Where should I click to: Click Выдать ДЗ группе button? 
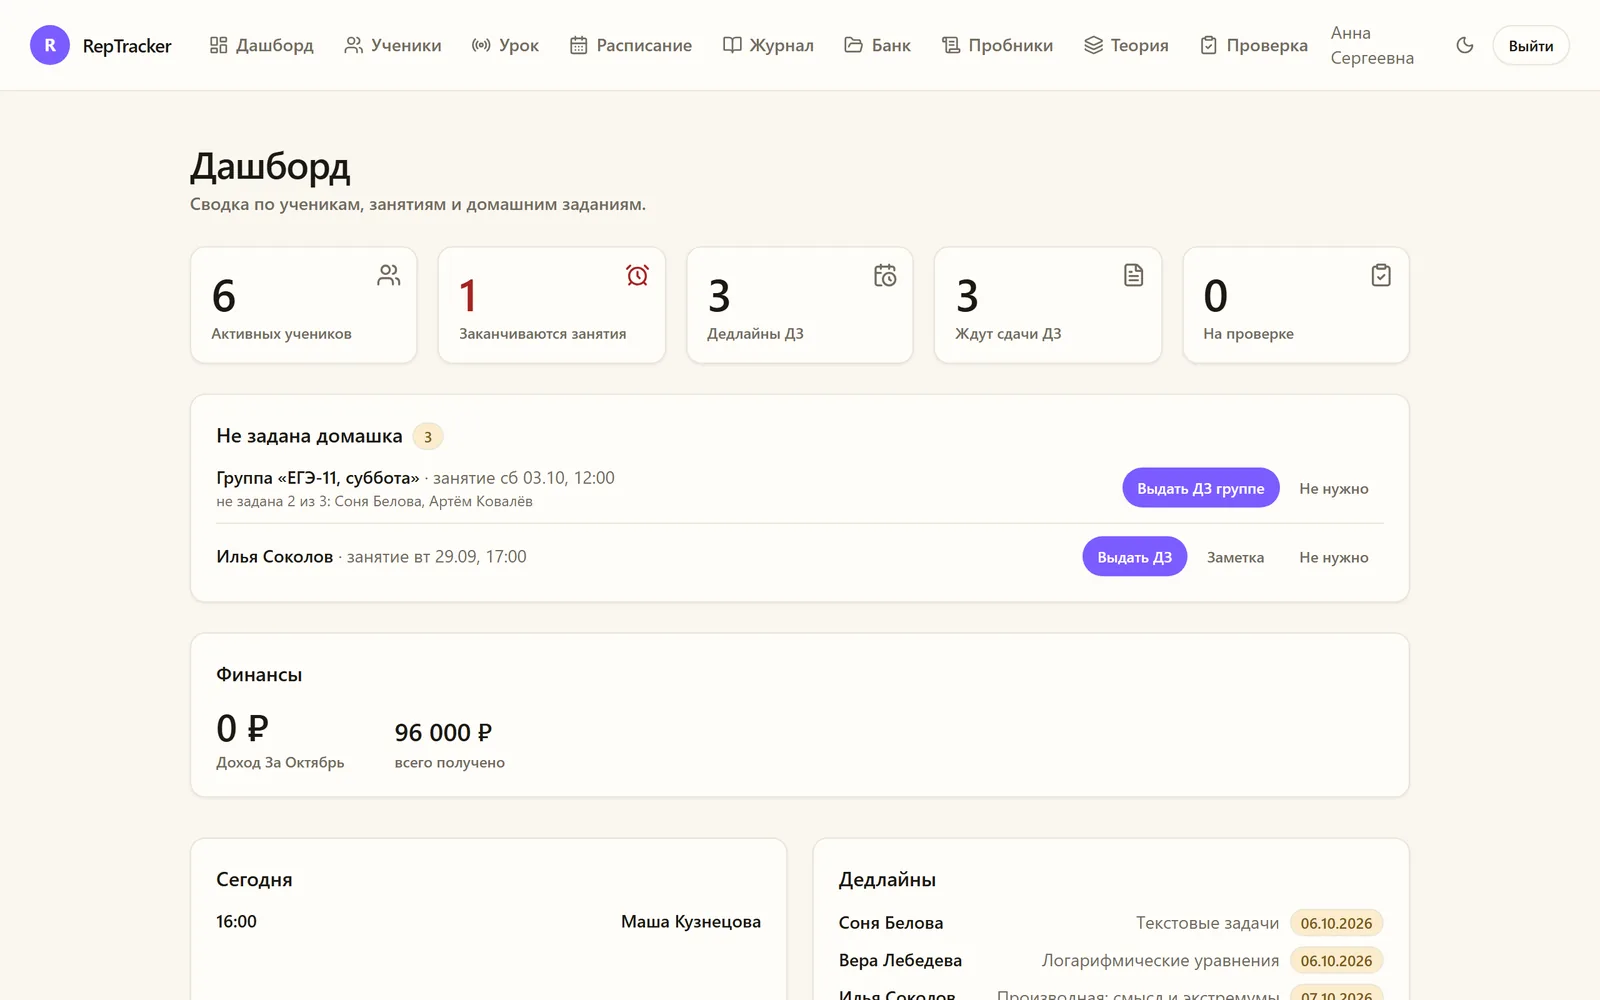coord(1201,488)
